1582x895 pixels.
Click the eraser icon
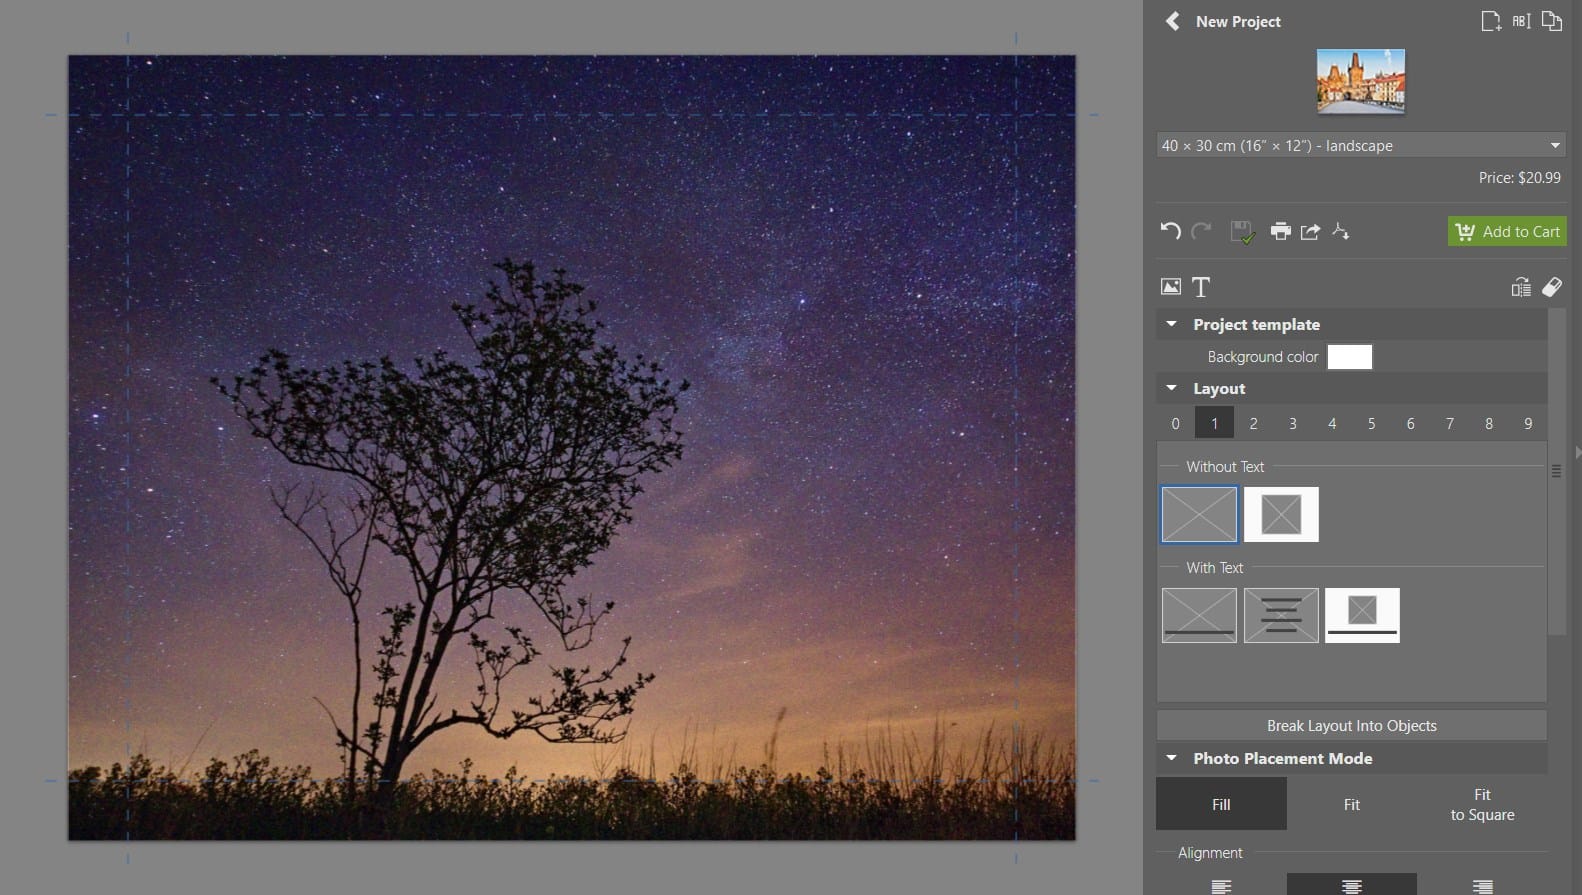tap(1551, 287)
